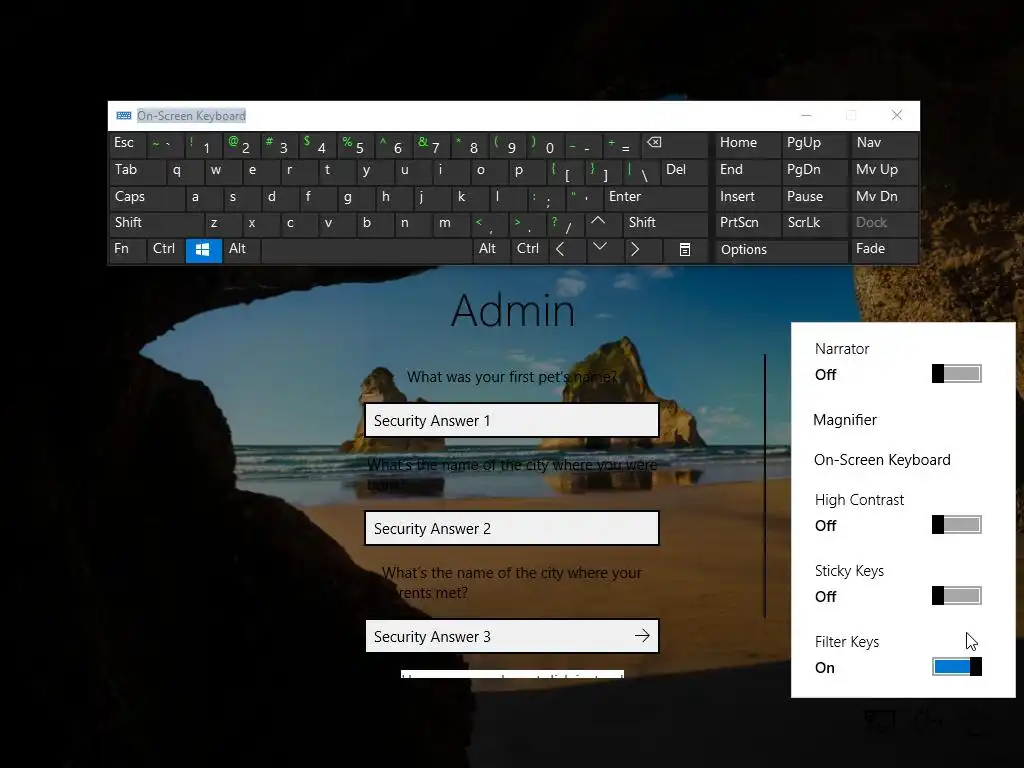Click the PrtScn key
The image size is (1024, 768).
pyautogui.click(x=748, y=223)
